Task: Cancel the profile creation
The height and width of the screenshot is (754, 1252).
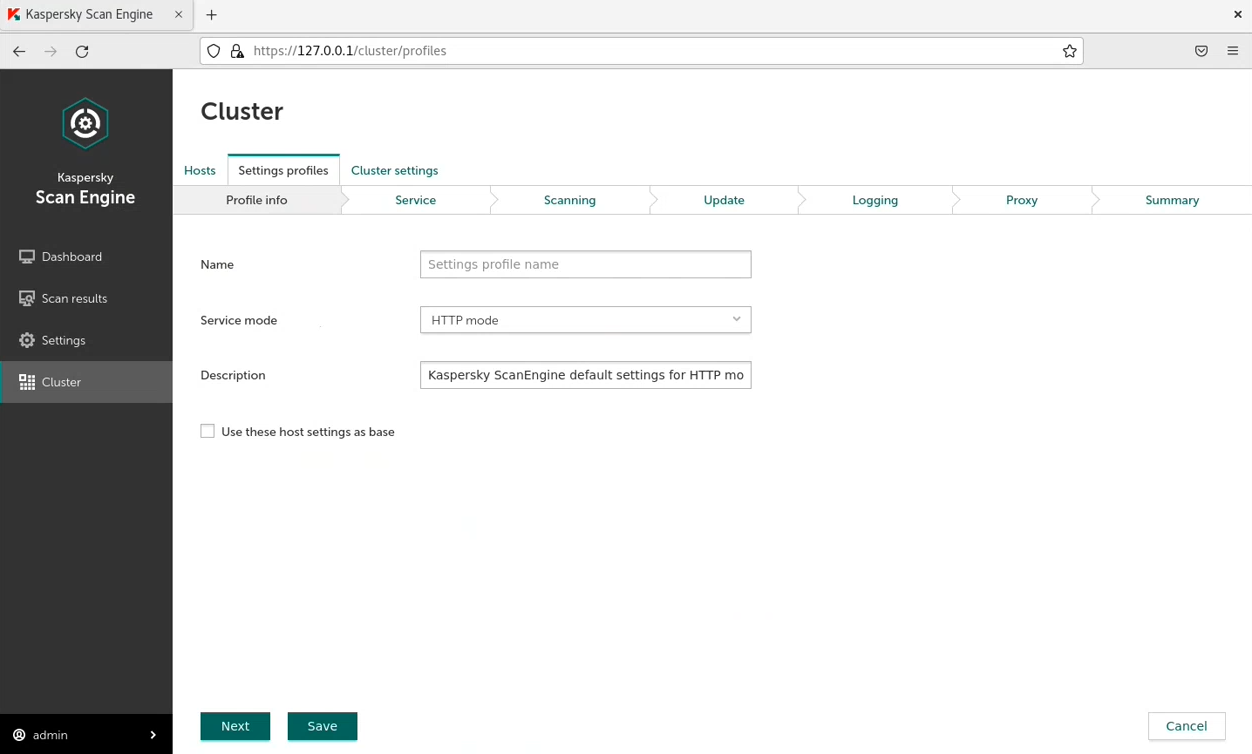Action: 1186,726
